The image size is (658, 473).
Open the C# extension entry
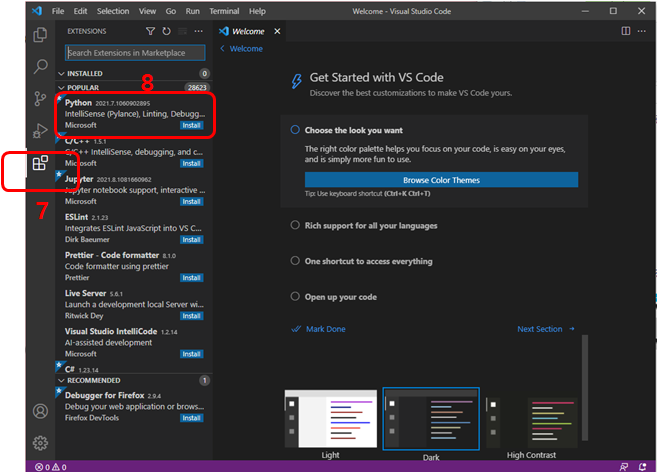click(x=134, y=368)
